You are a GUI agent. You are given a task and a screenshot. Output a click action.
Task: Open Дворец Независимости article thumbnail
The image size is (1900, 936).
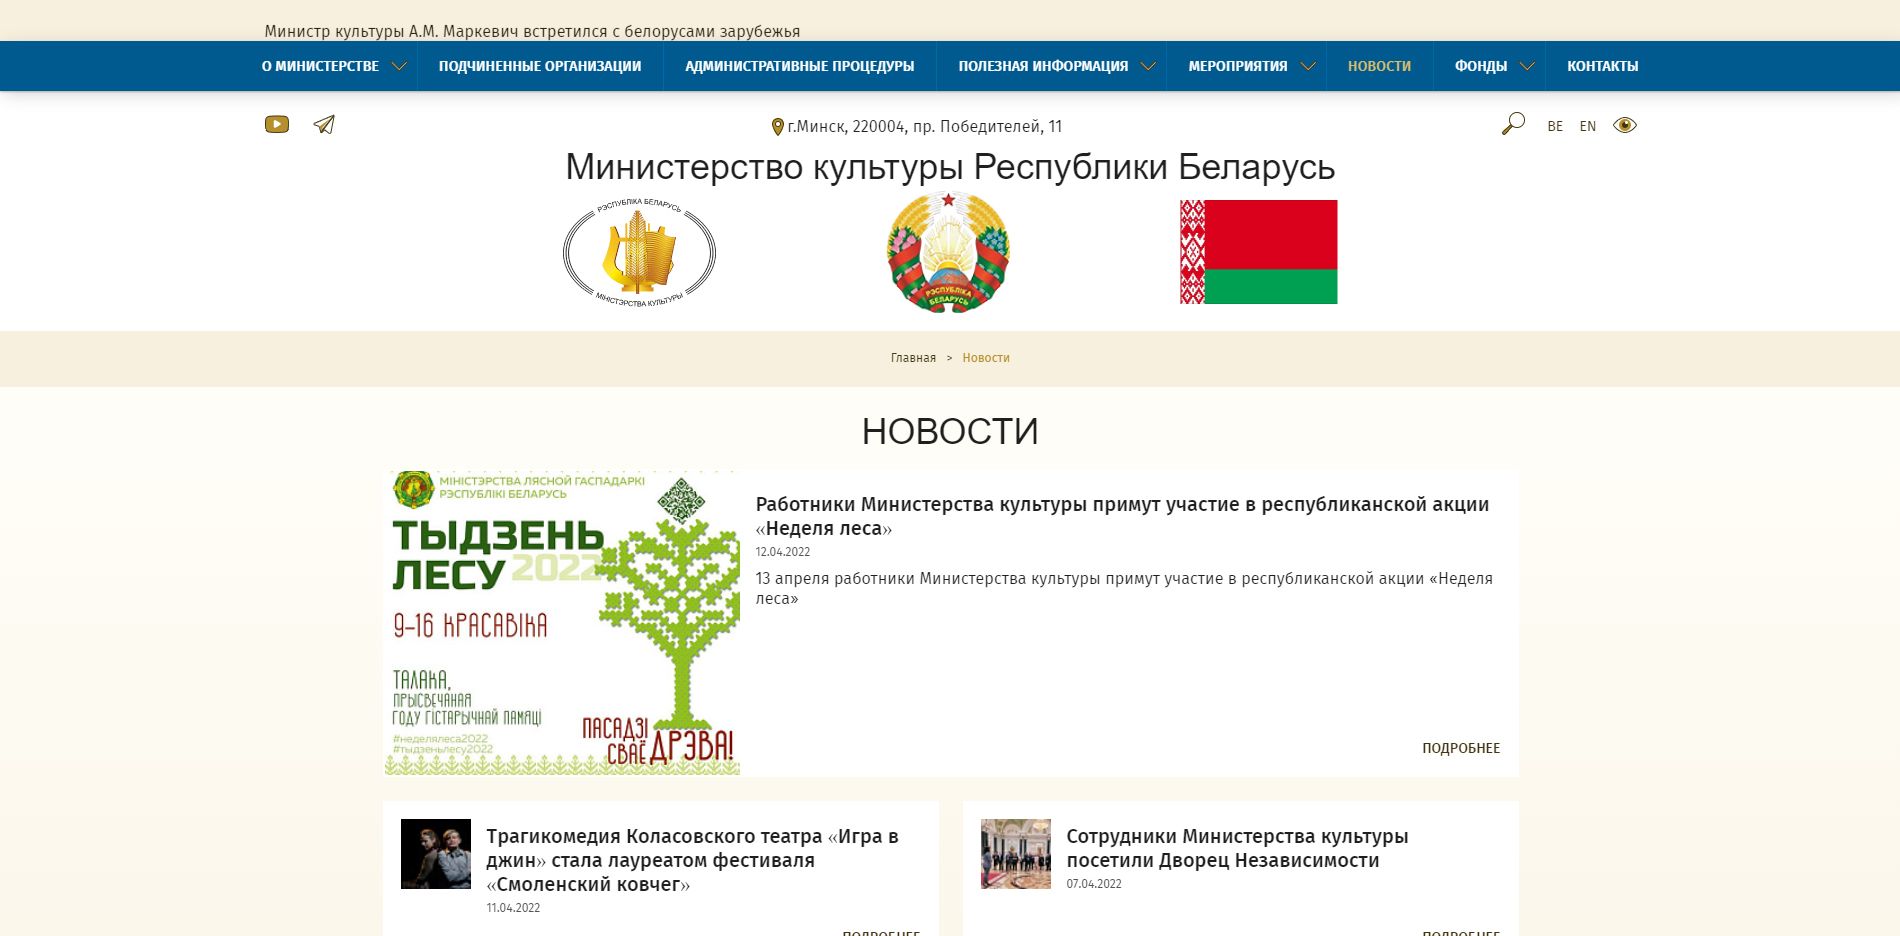tap(1016, 854)
